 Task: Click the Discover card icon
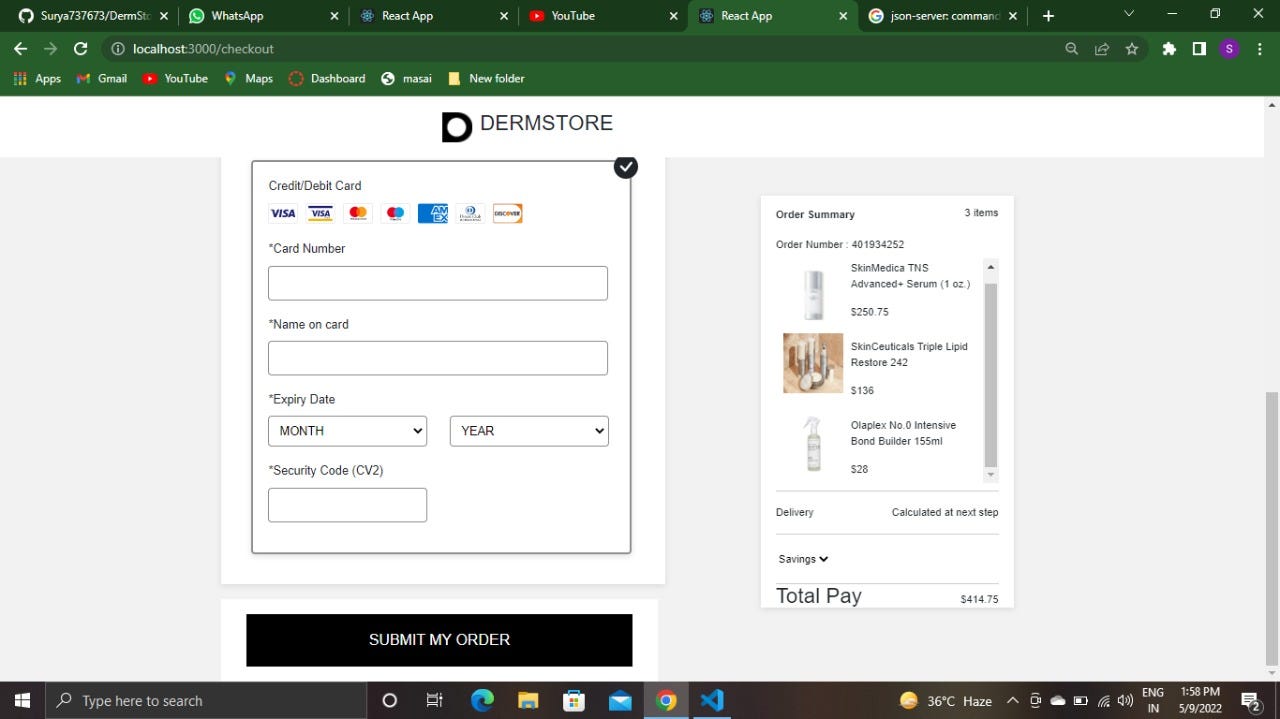(x=507, y=213)
